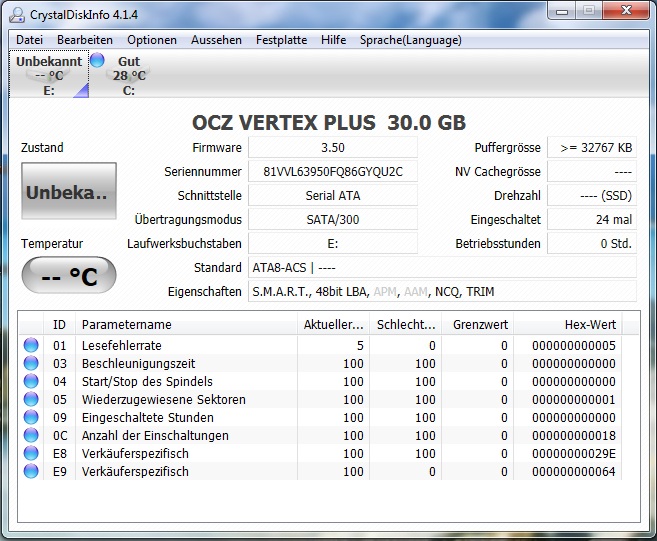Click the Hex-Wert column header
The height and width of the screenshot is (541, 657).
coord(568,325)
